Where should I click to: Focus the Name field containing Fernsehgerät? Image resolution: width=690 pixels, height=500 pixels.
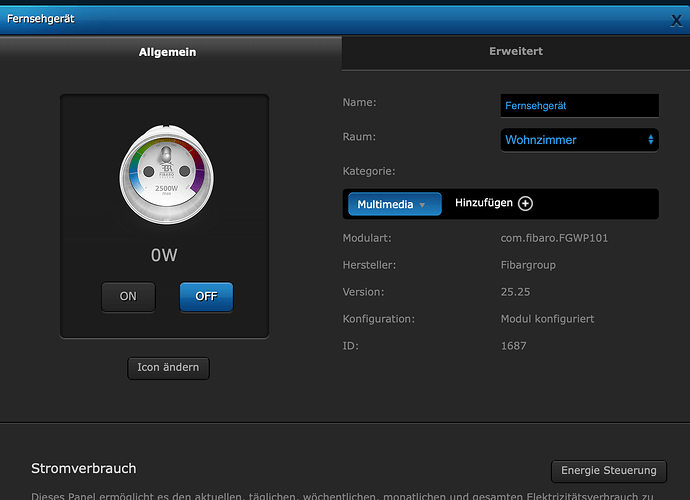579,105
